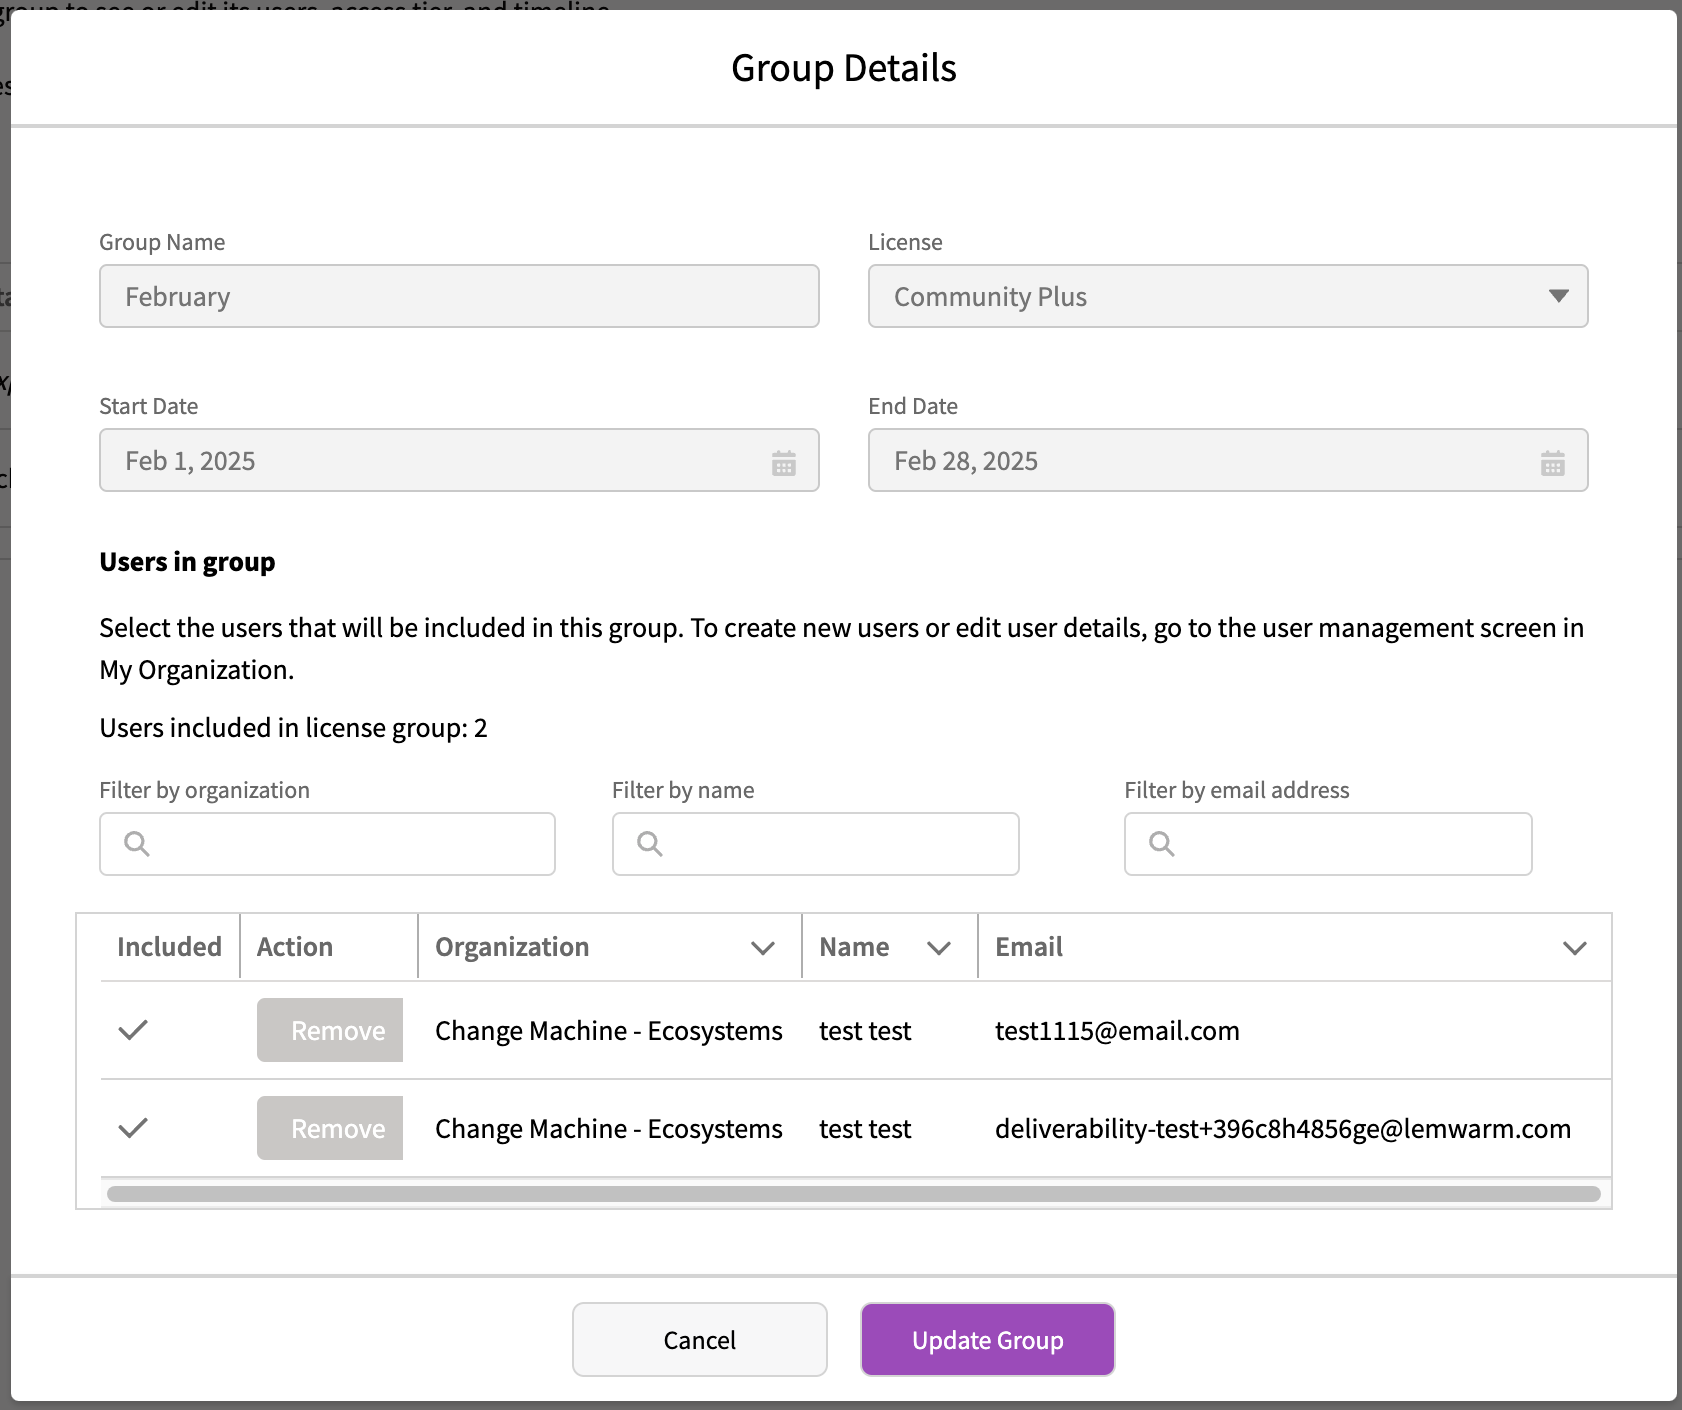Expand the License dropdown arrow
The height and width of the screenshot is (1410, 1682).
1557,296
